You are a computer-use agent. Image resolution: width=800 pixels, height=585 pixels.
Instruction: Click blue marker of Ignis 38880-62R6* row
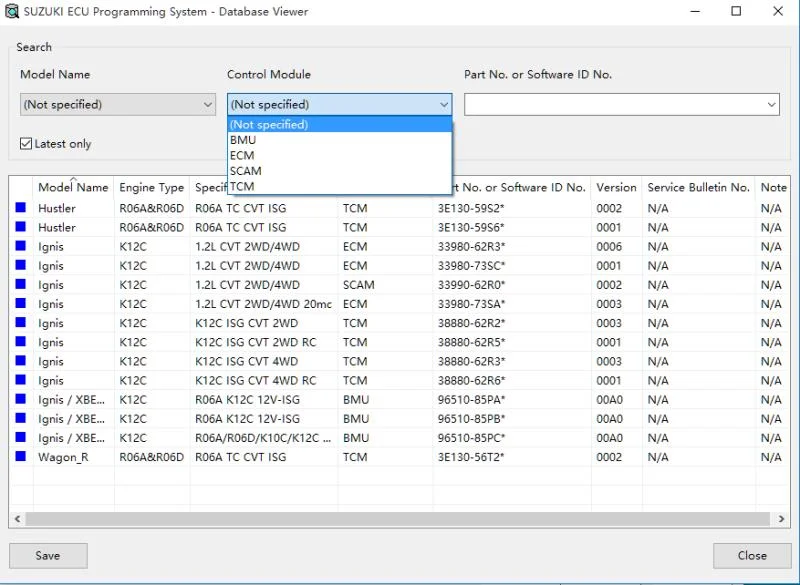coord(20,379)
